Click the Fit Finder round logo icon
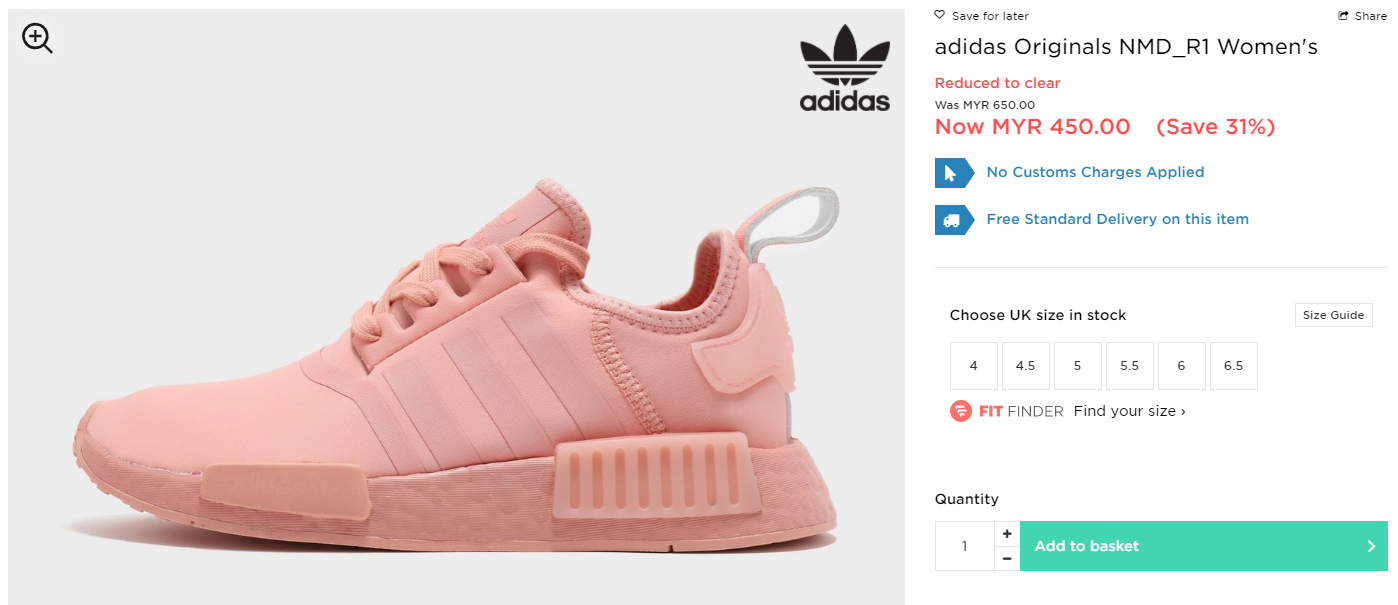This screenshot has height=605, width=1398. pyautogui.click(x=960, y=411)
